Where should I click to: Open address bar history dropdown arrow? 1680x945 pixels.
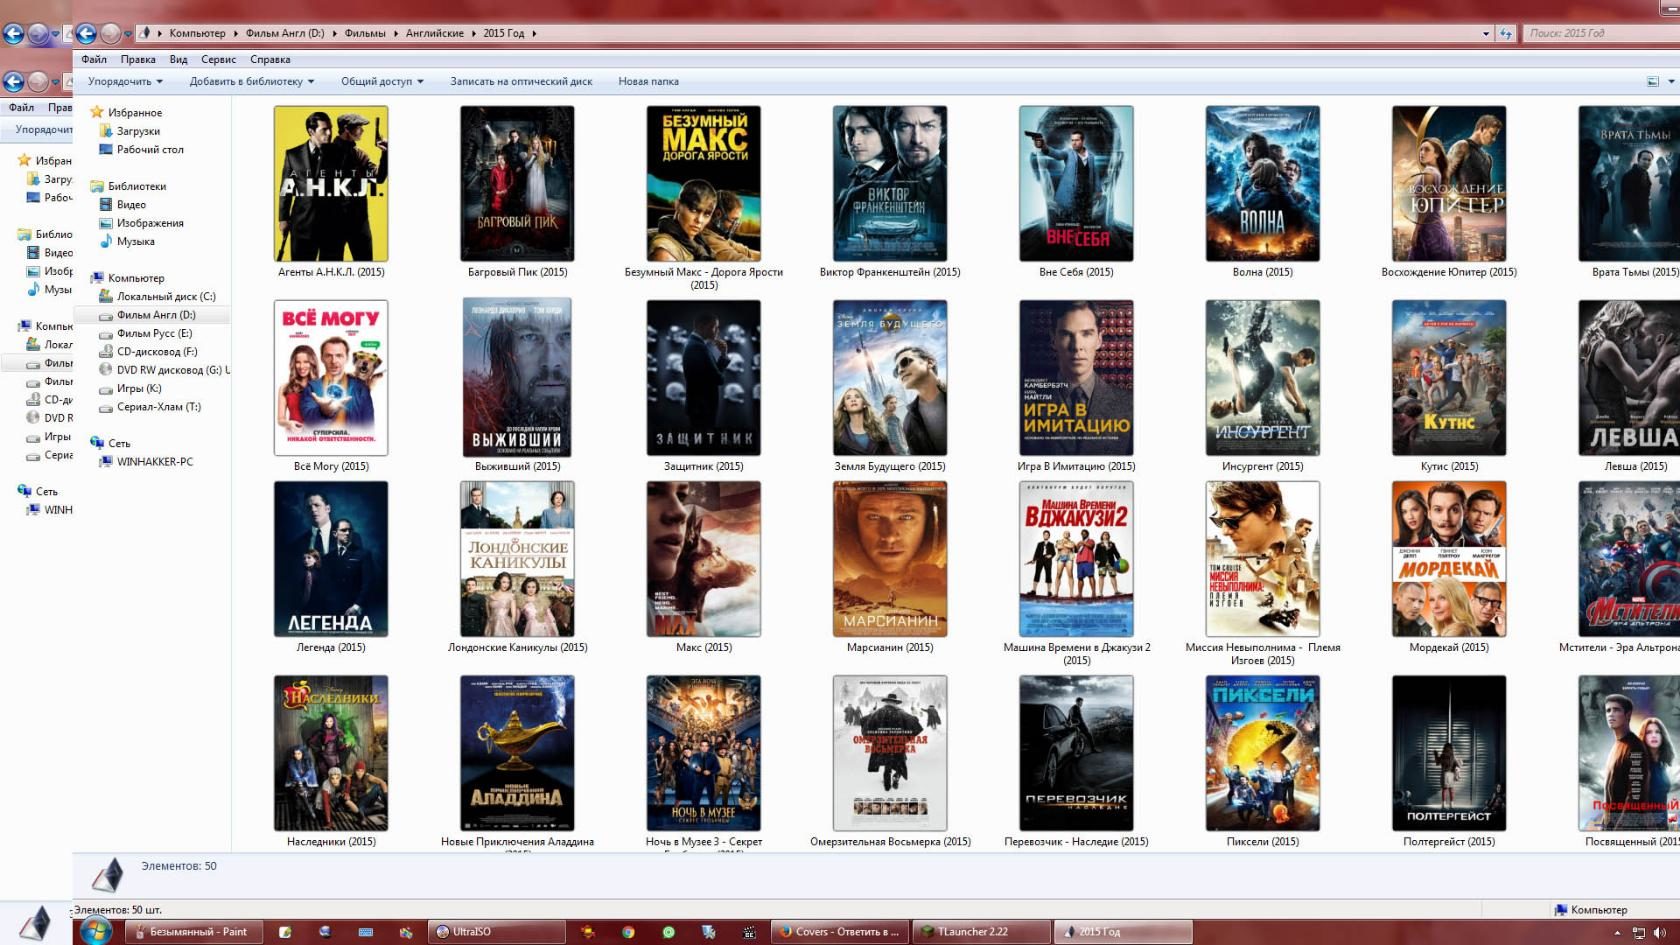pyautogui.click(x=1486, y=33)
